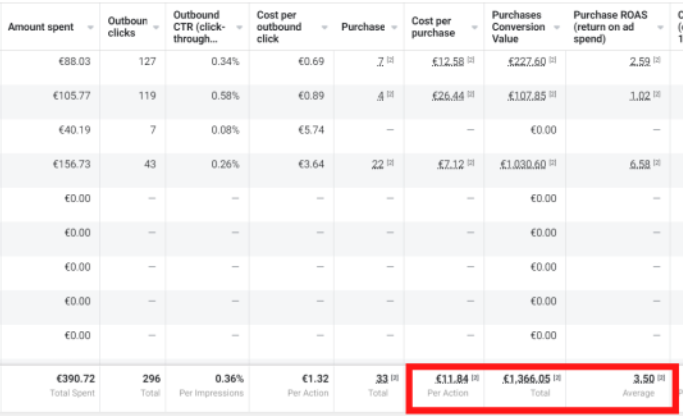Click the 4 purchases link
The image size is (683, 416).
click(381, 96)
